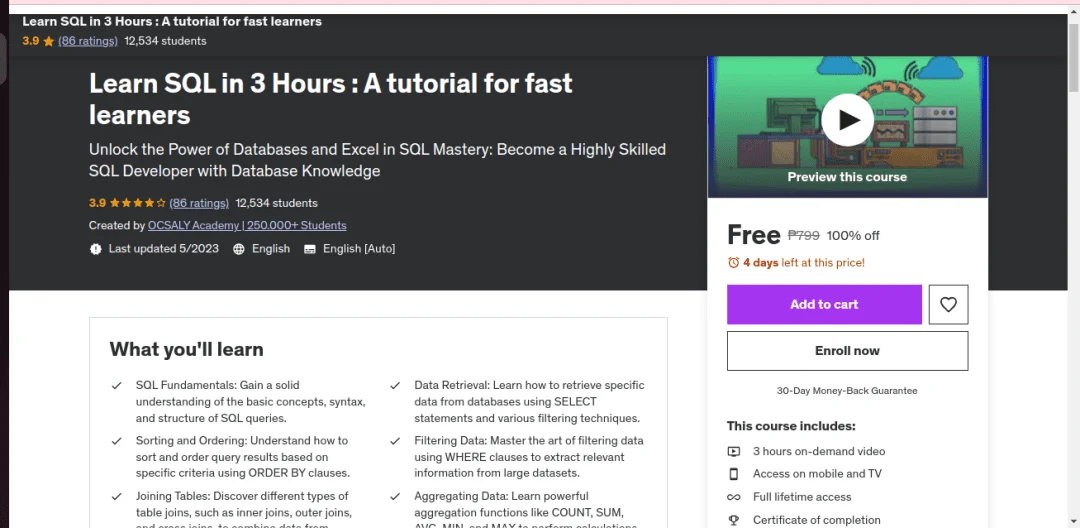Screen dimensions: 1080x528
Task: Click the This course includes: heading
Action: (x=791, y=426)
